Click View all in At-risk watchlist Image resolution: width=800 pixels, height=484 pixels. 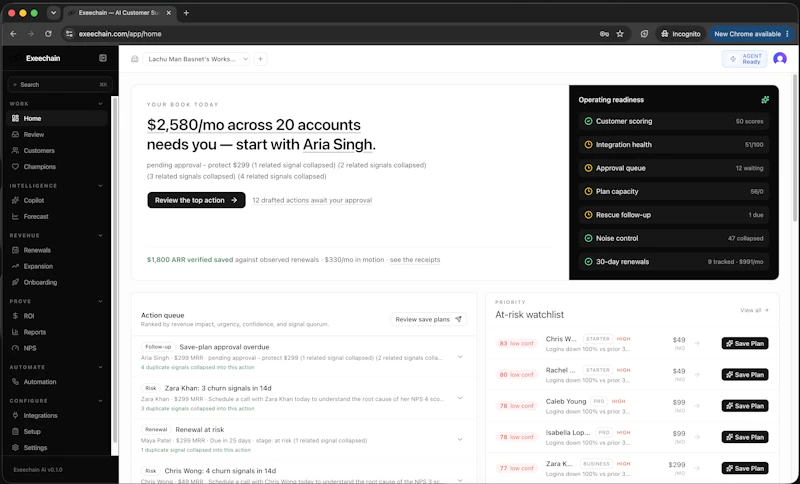[x=754, y=310]
